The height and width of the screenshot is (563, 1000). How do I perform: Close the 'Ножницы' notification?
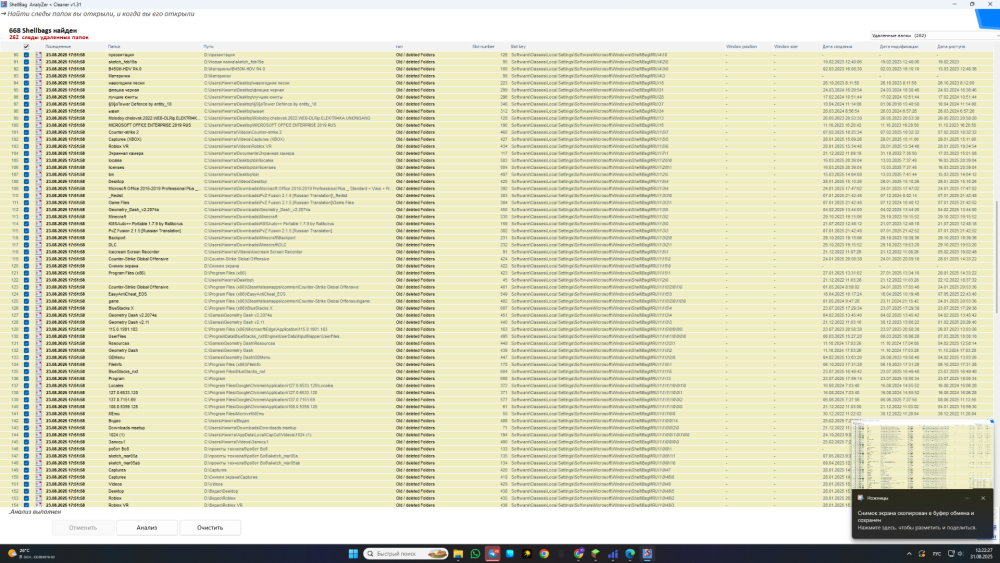(983, 498)
